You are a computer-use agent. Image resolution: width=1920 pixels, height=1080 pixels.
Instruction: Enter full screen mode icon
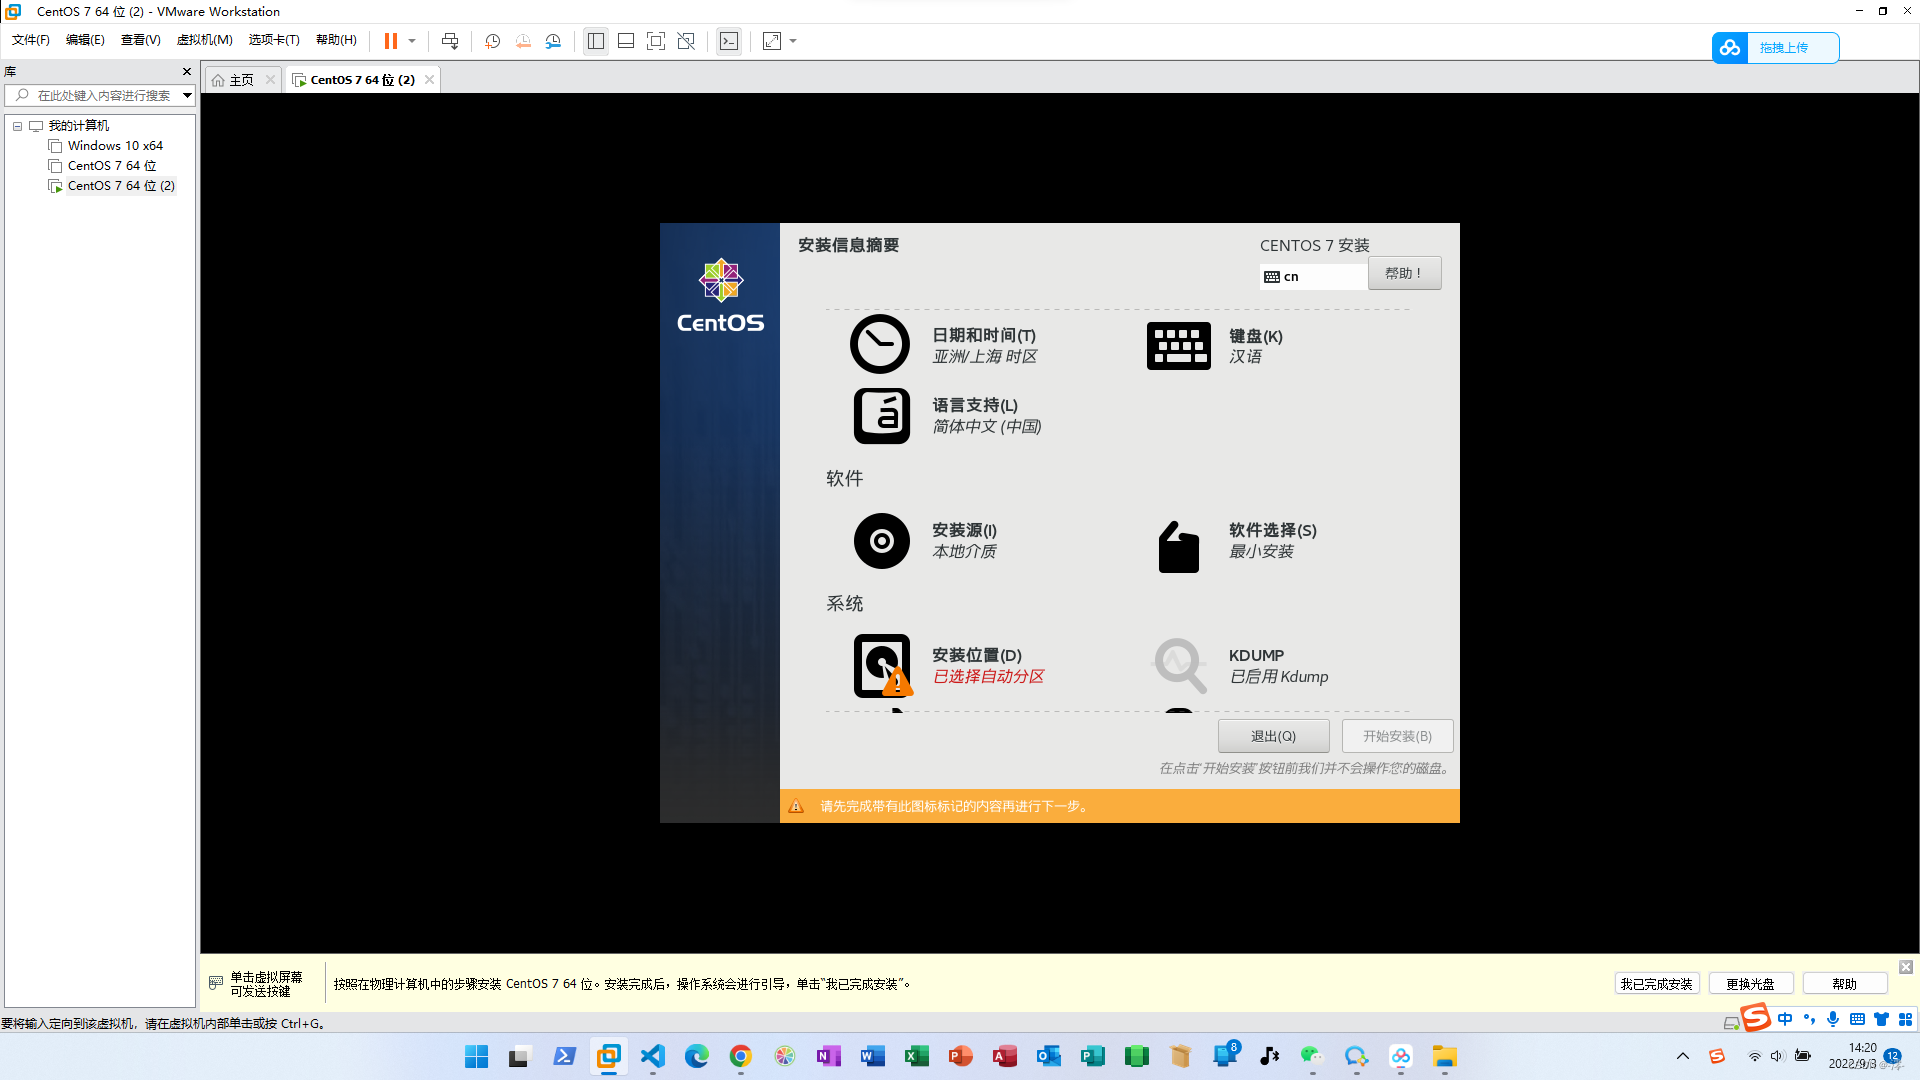pyautogui.click(x=656, y=41)
